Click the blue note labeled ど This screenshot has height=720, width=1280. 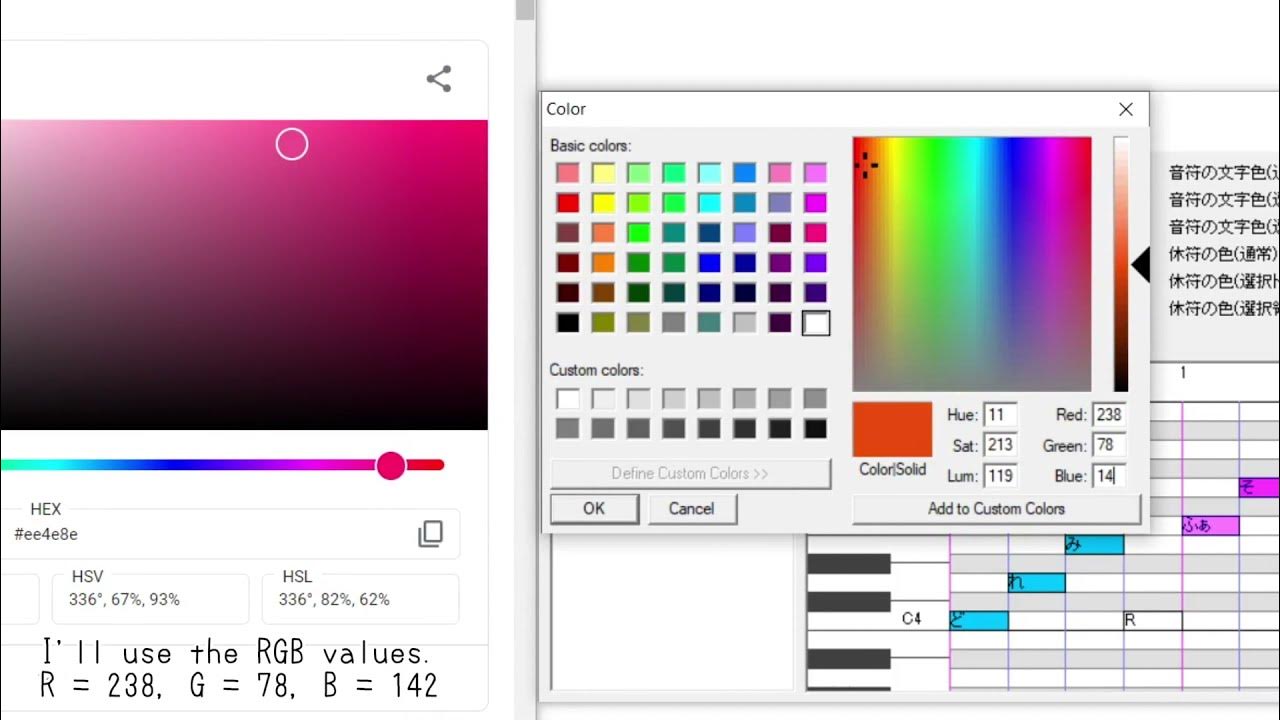[979, 620]
